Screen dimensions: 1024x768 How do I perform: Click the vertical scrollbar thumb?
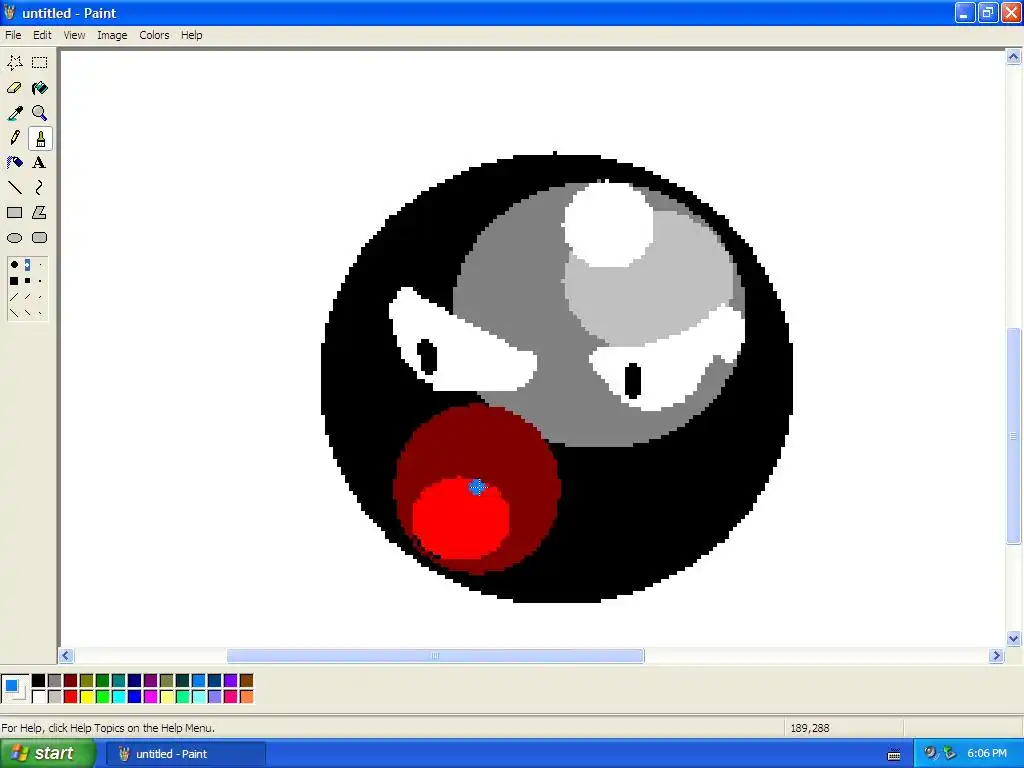click(1014, 436)
